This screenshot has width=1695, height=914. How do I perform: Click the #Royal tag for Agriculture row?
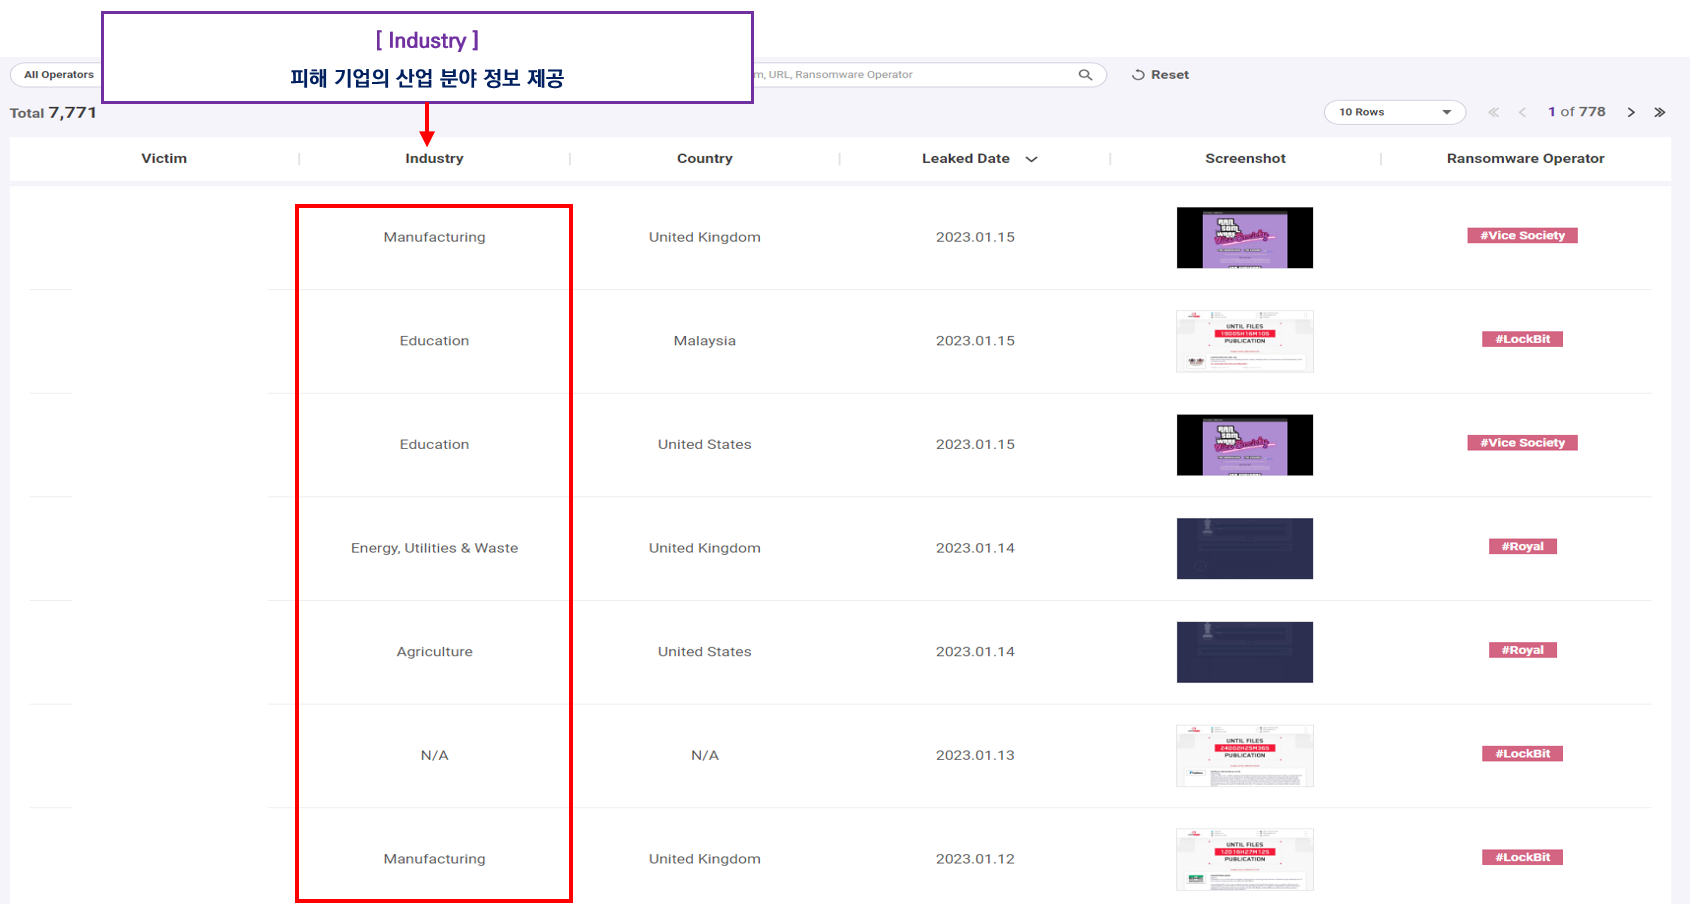tap(1522, 650)
